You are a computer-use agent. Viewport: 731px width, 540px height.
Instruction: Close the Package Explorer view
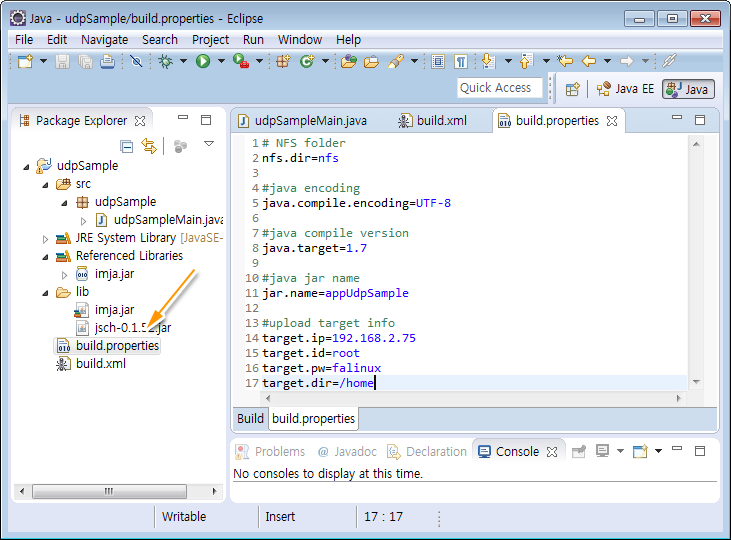pyautogui.click(x=139, y=121)
